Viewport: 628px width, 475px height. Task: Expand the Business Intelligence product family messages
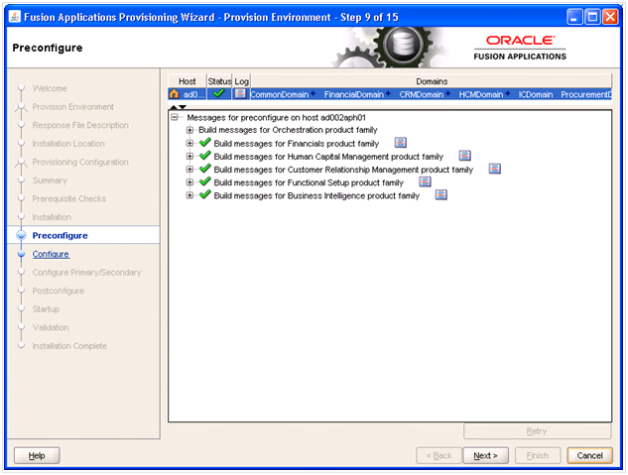190,195
